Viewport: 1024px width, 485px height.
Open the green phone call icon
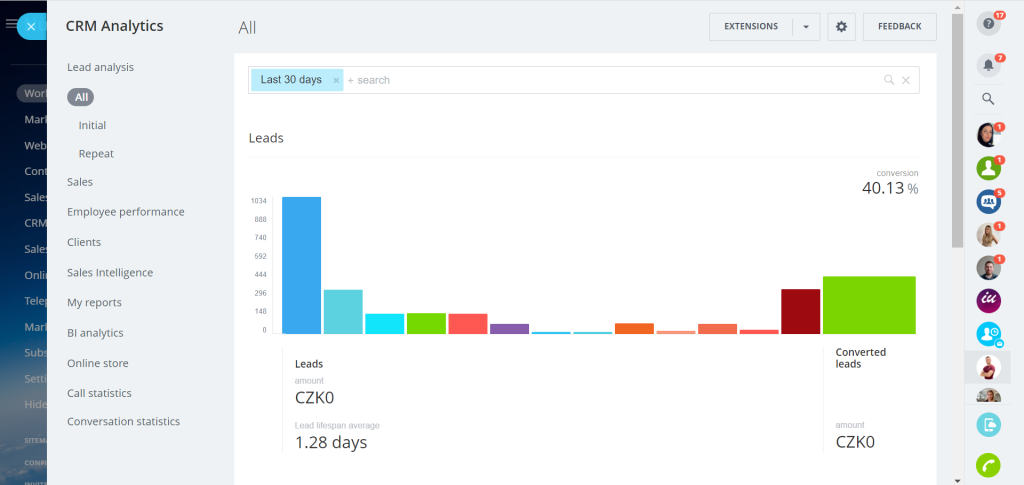pos(988,465)
